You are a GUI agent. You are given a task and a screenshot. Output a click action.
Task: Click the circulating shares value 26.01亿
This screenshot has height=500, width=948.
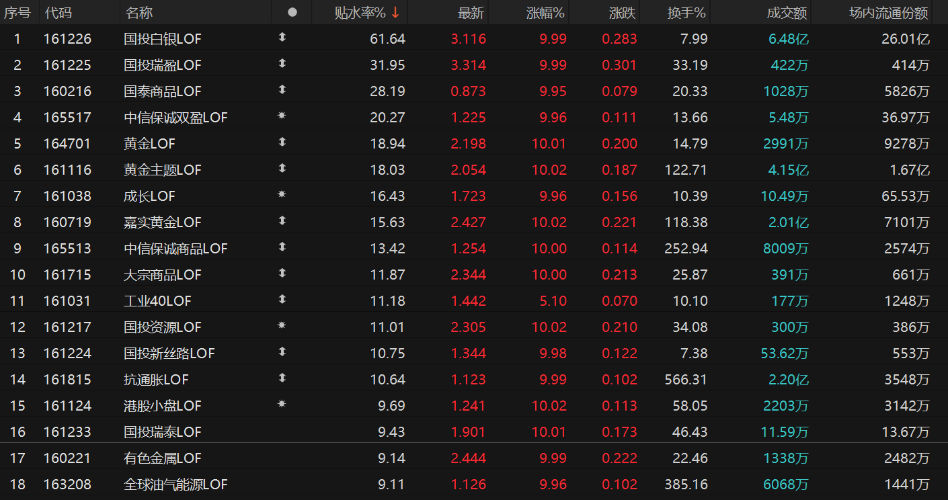(x=905, y=39)
